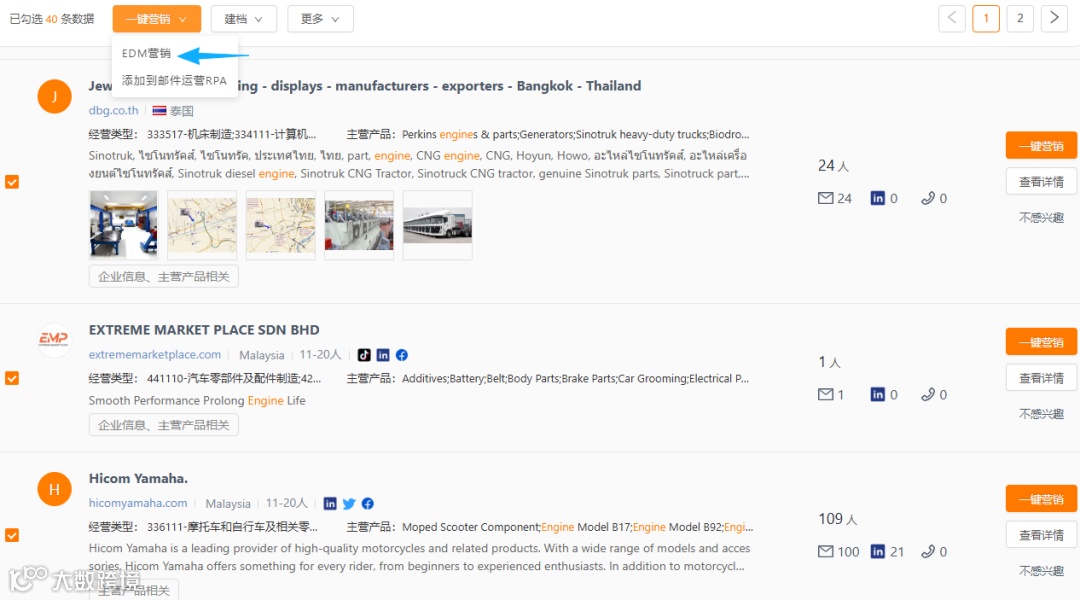
Task: Expand the 建档 dropdown
Action: [243, 19]
